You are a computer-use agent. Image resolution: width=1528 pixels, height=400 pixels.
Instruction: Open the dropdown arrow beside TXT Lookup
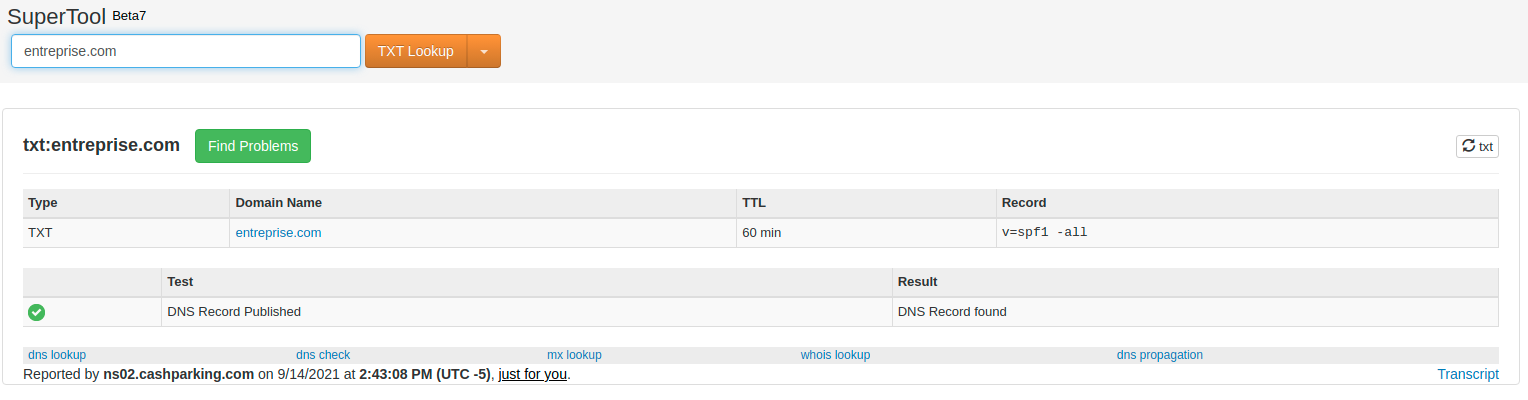(x=484, y=51)
